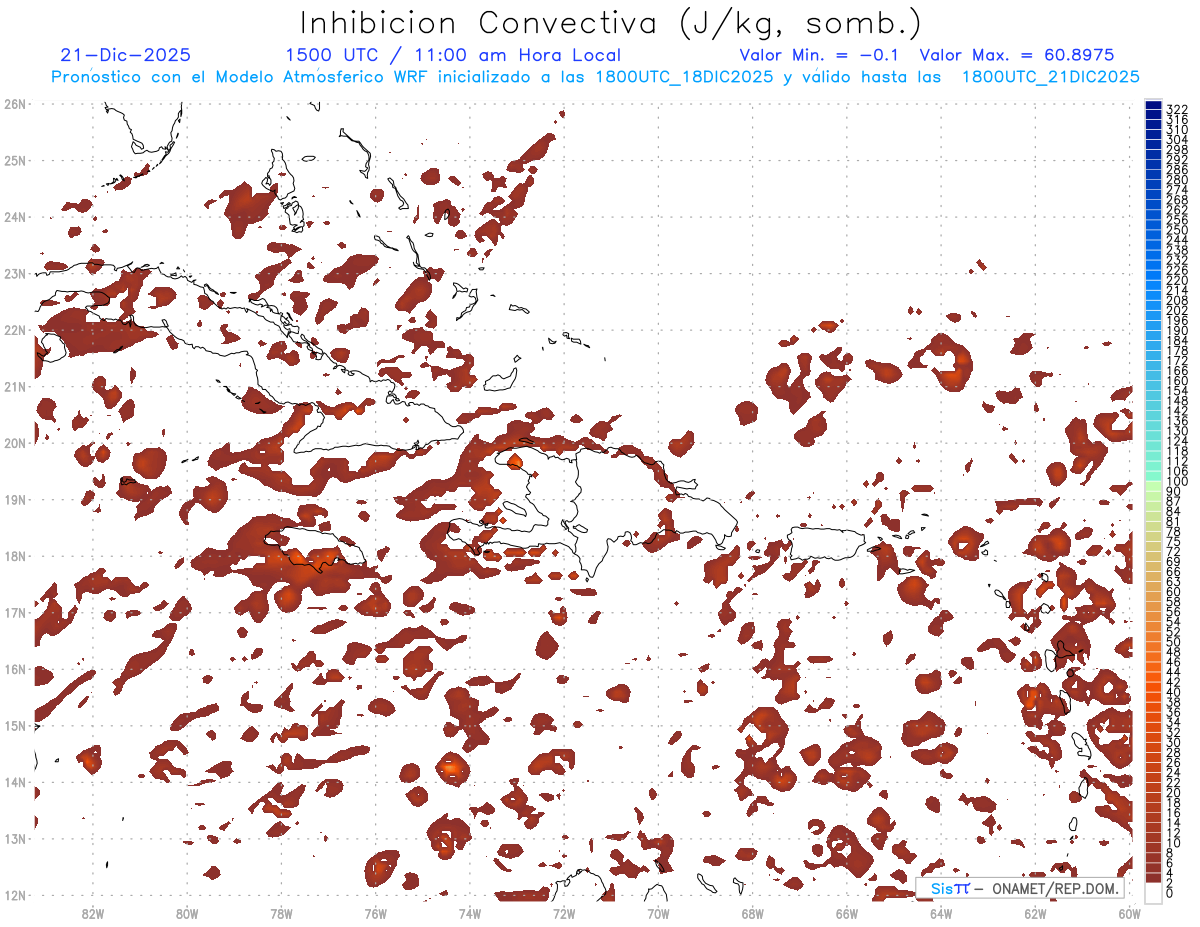Click the "17N" latitude label
1200x927 pixels.
tap(15, 612)
